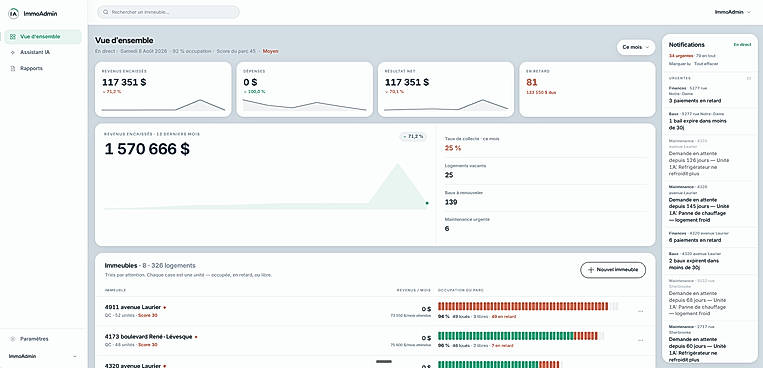Viewport: 763px width, 368px height.
Task: Open the 145 jours Panne de chauffage notification
Action: (710, 204)
